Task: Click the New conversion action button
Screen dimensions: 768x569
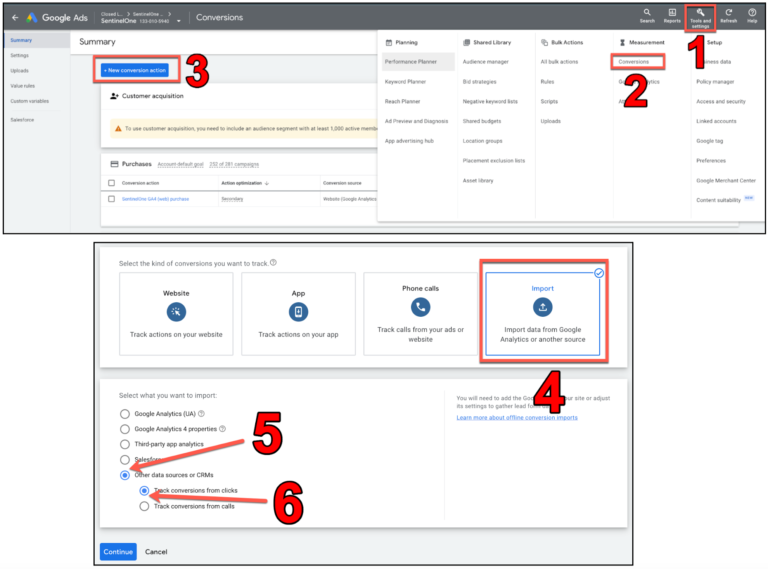Action: click(141, 70)
